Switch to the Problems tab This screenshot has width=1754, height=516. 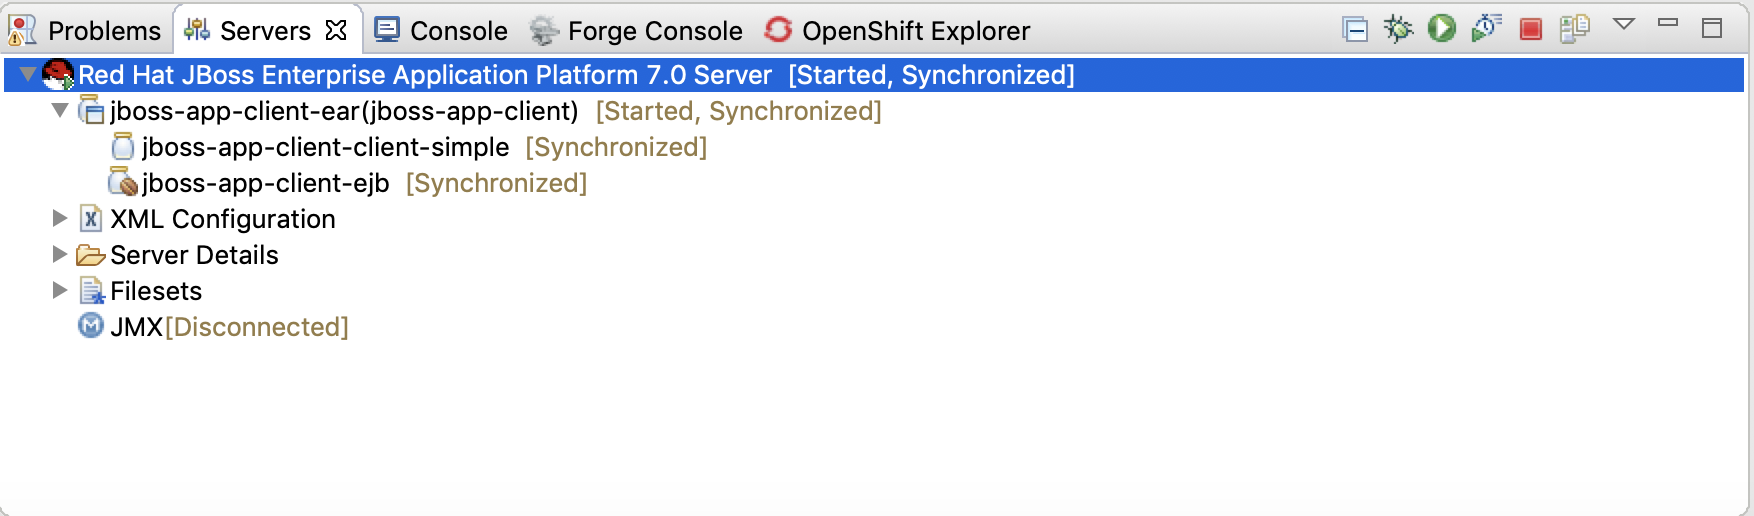pyautogui.click(x=86, y=31)
